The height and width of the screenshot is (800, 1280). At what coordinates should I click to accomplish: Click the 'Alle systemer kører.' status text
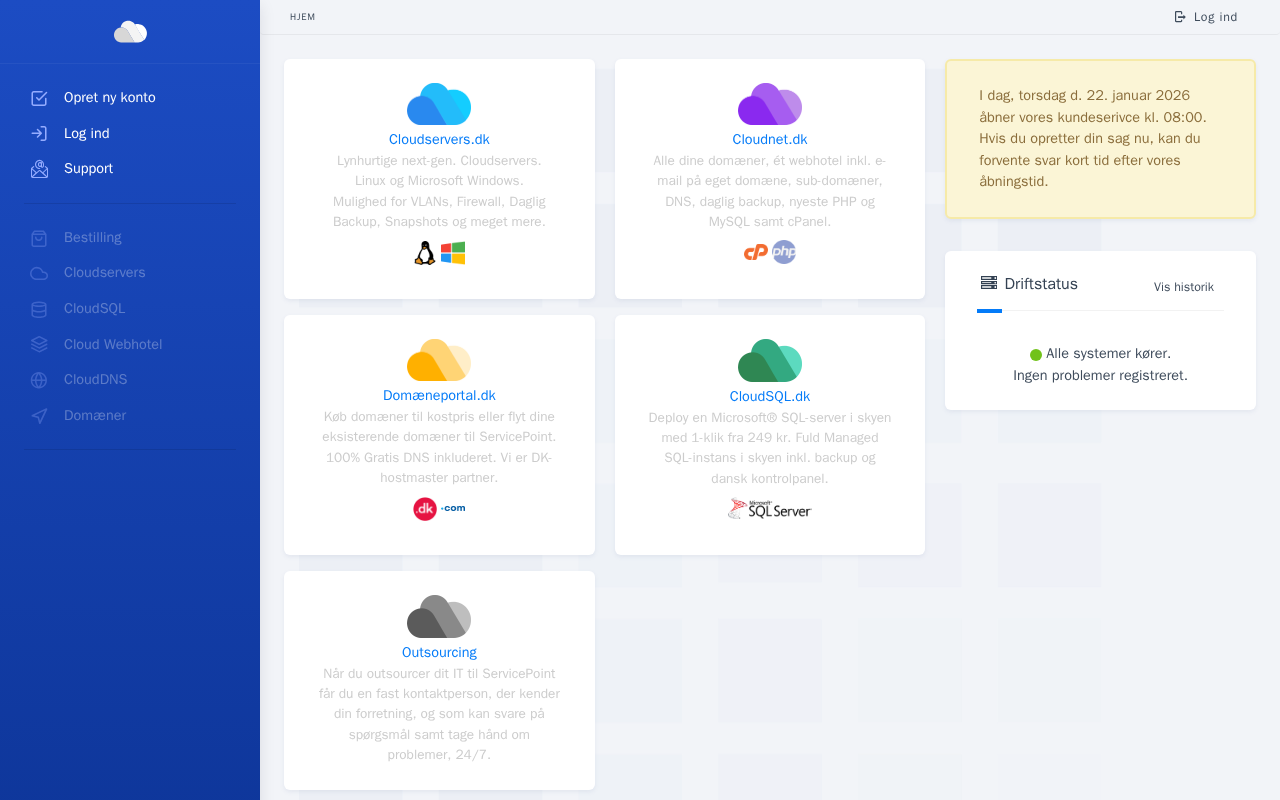[1108, 354]
